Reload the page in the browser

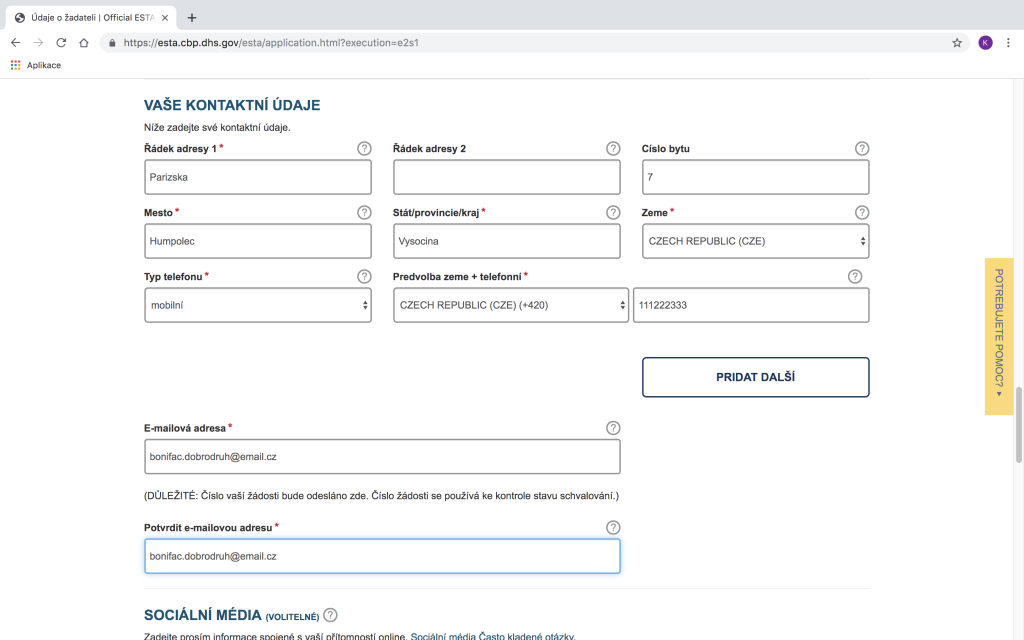click(61, 43)
